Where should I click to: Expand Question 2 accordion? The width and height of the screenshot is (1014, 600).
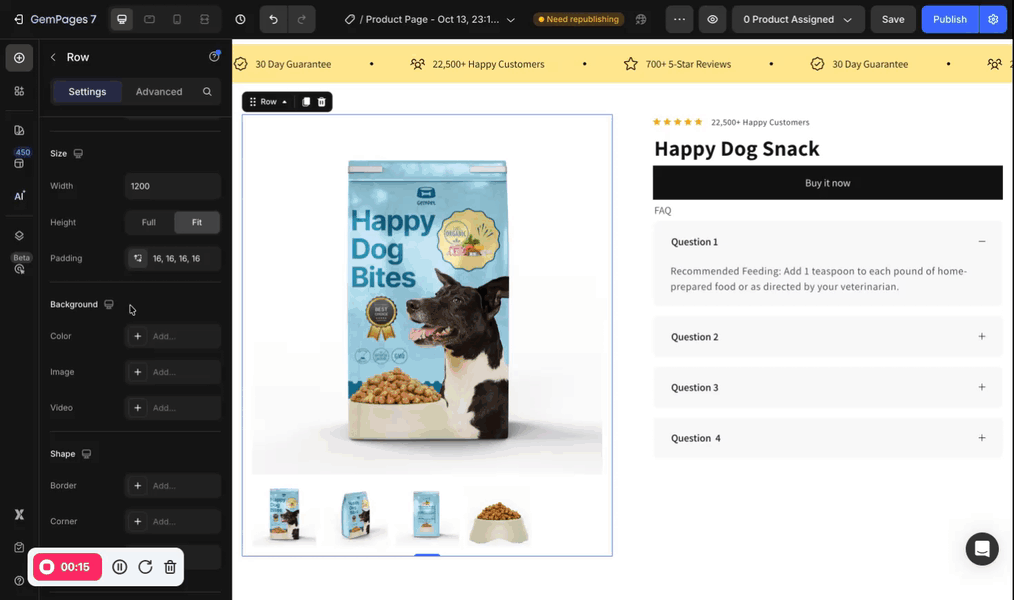click(827, 337)
